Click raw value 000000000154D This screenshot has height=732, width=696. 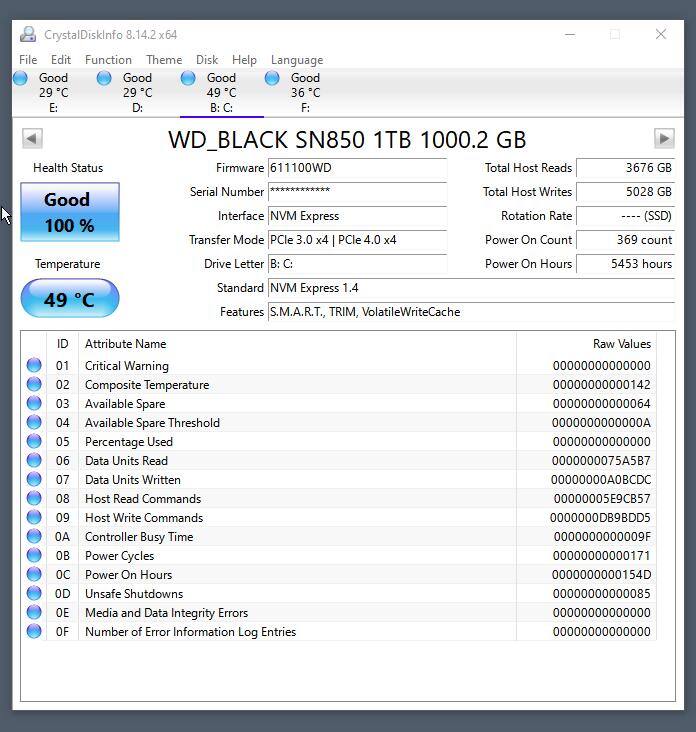point(601,575)
